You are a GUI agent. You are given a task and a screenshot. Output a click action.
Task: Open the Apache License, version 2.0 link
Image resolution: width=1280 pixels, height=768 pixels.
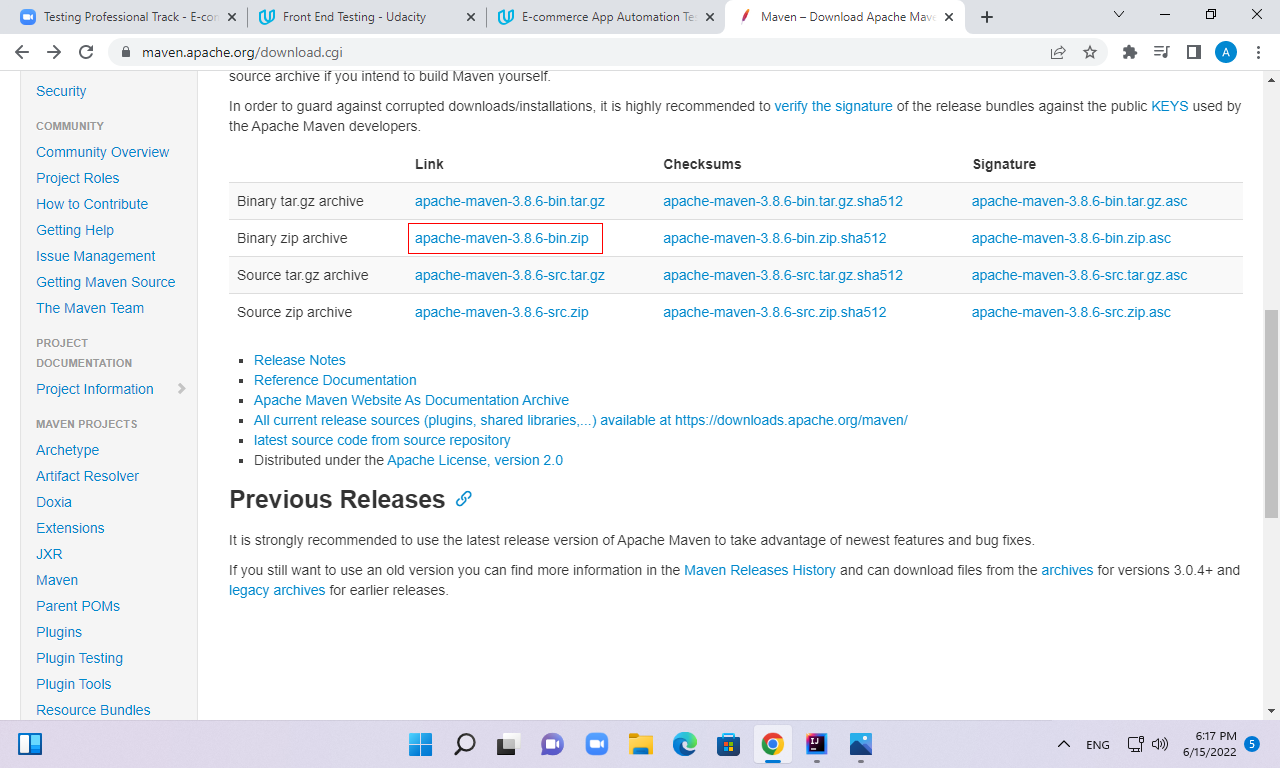475,460
